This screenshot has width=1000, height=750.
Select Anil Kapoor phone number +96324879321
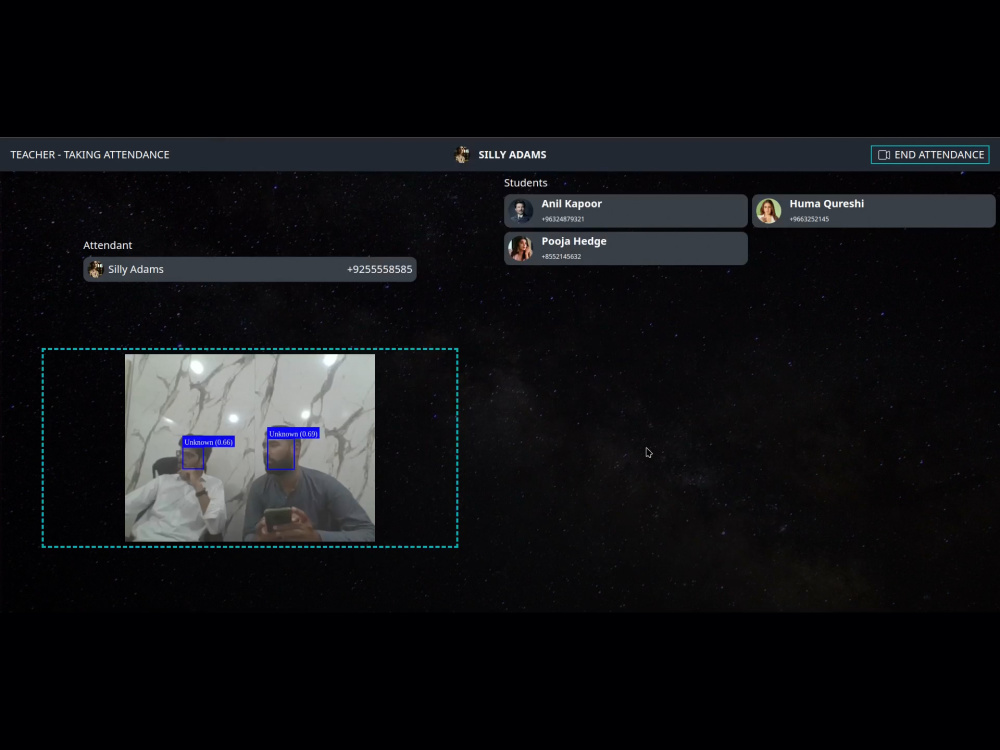pos(563,219)
